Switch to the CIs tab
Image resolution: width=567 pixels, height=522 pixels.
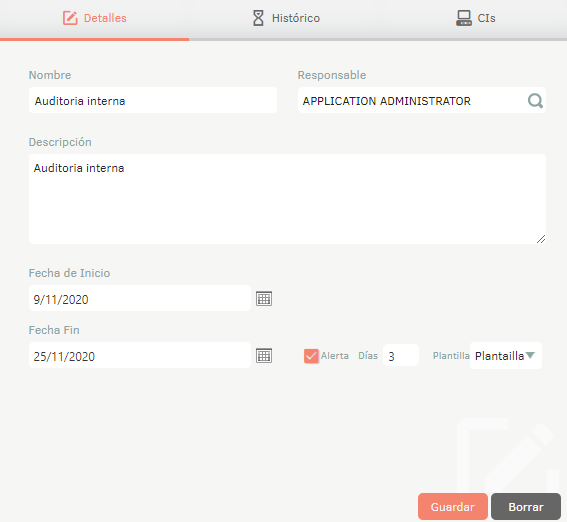(476, 18)
